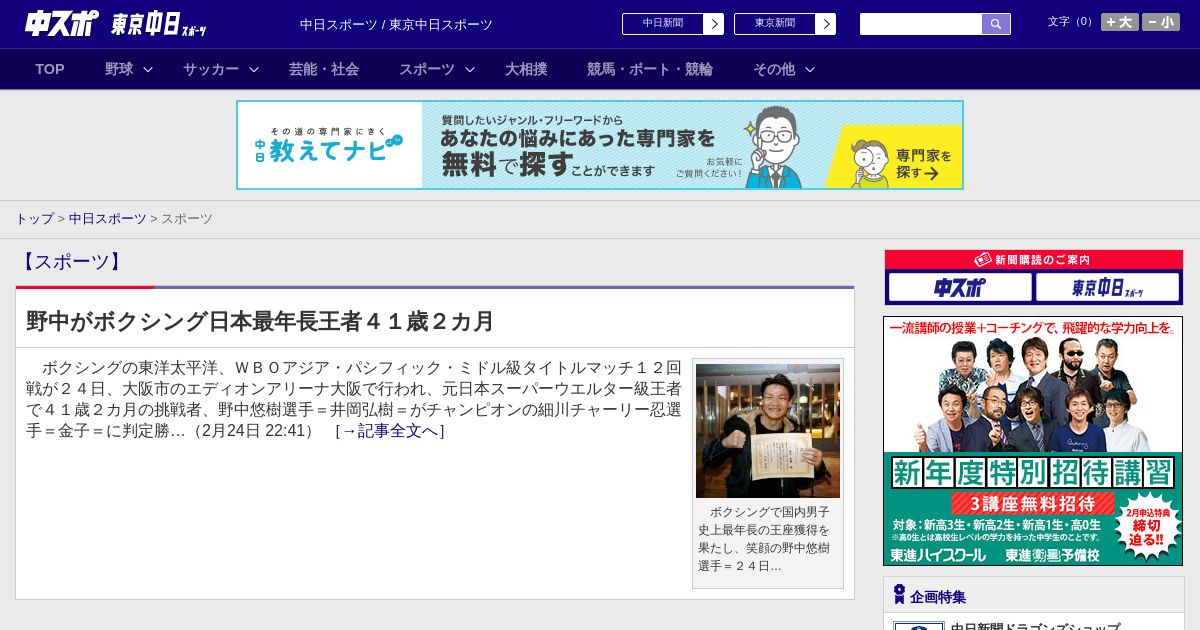Click the 記事全文へ link
Viewport: 1200px width, 630px height.
[x=390, y=431]
